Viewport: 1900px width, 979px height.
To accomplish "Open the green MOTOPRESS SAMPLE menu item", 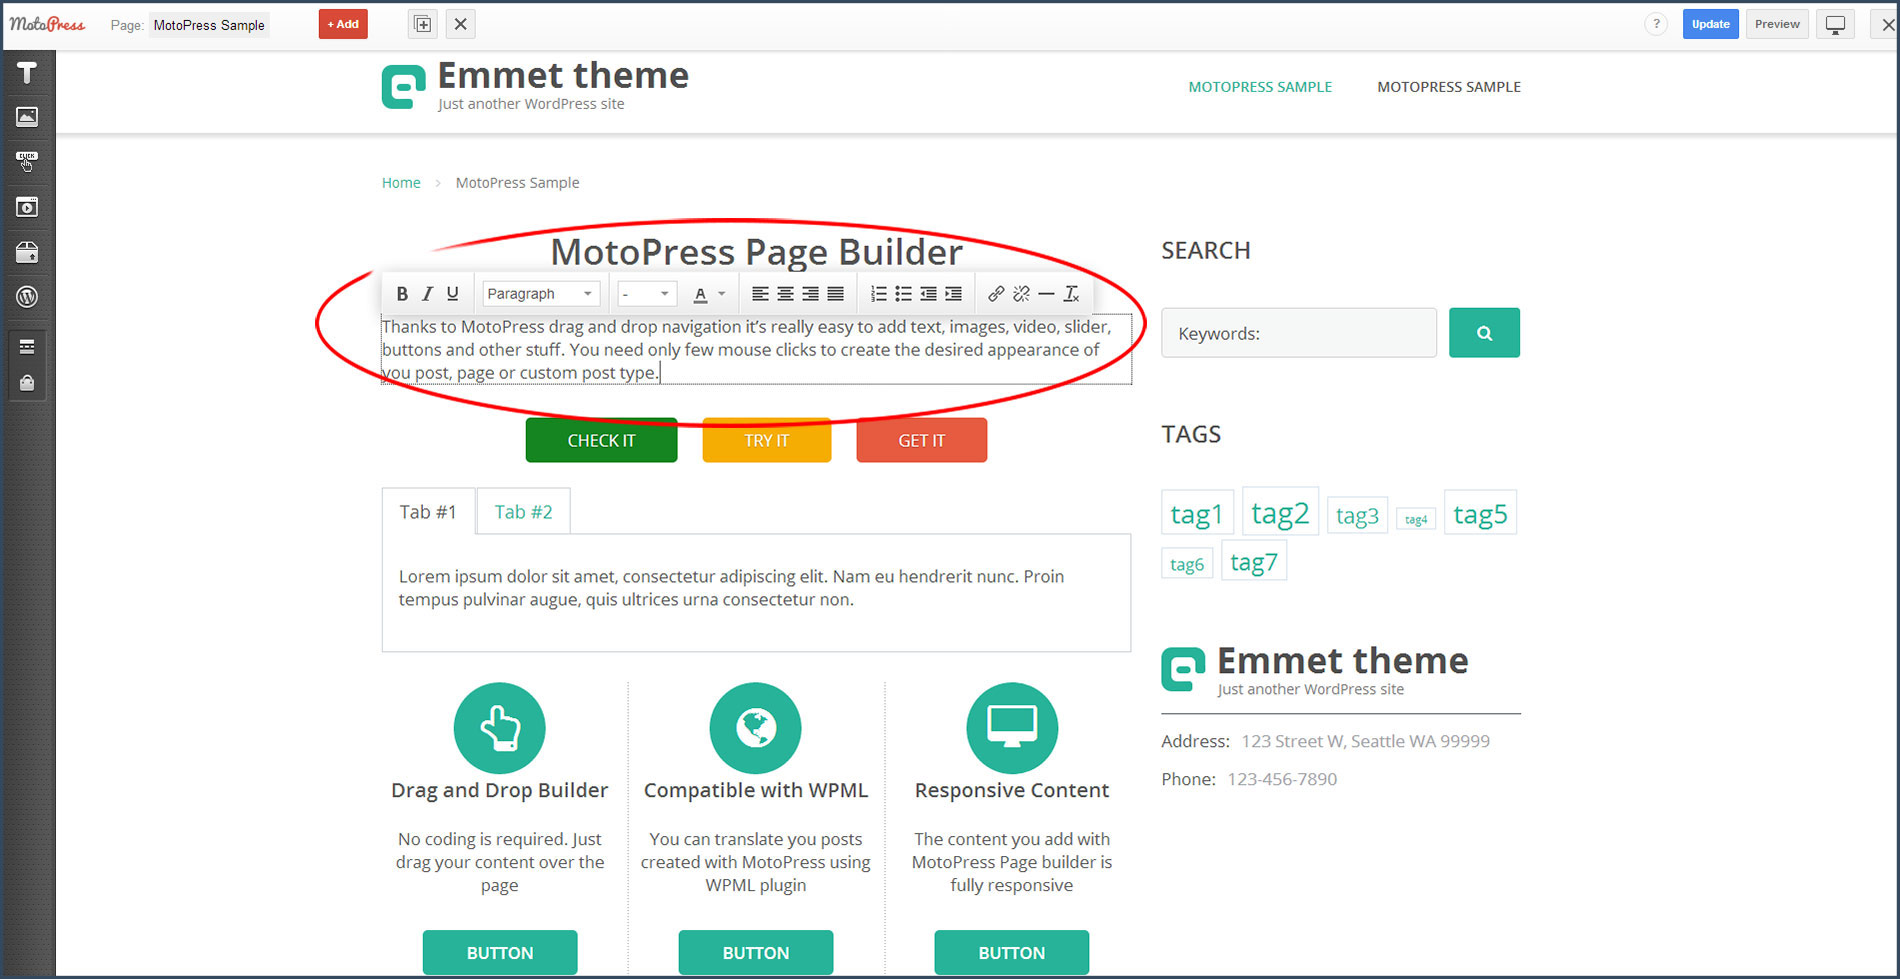I will (1260, 87).
